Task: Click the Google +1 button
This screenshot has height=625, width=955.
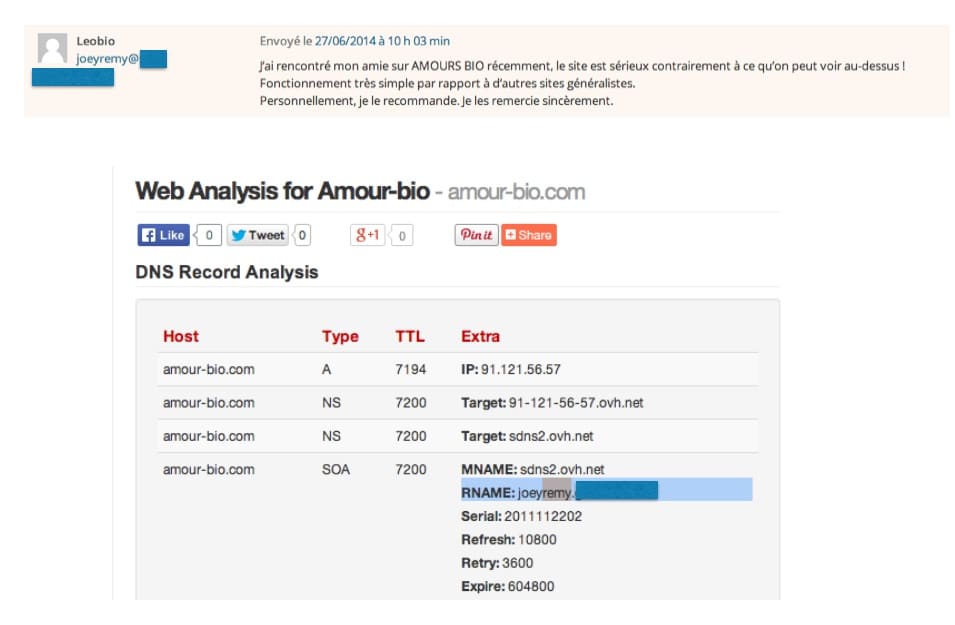Action: [x=367, y=235]
